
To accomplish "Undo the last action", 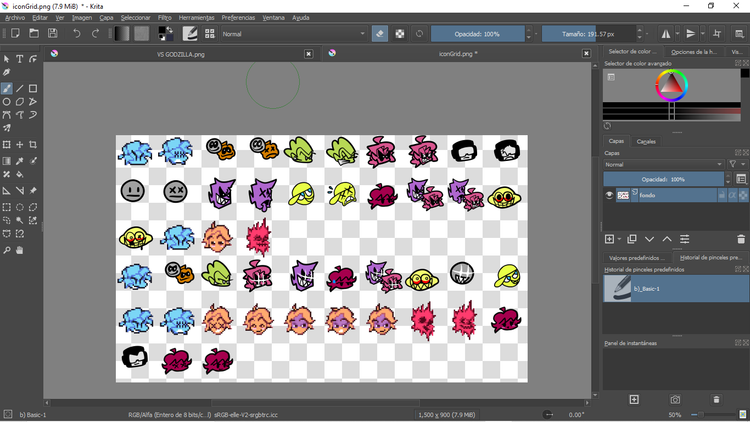I will coord(77,33).
